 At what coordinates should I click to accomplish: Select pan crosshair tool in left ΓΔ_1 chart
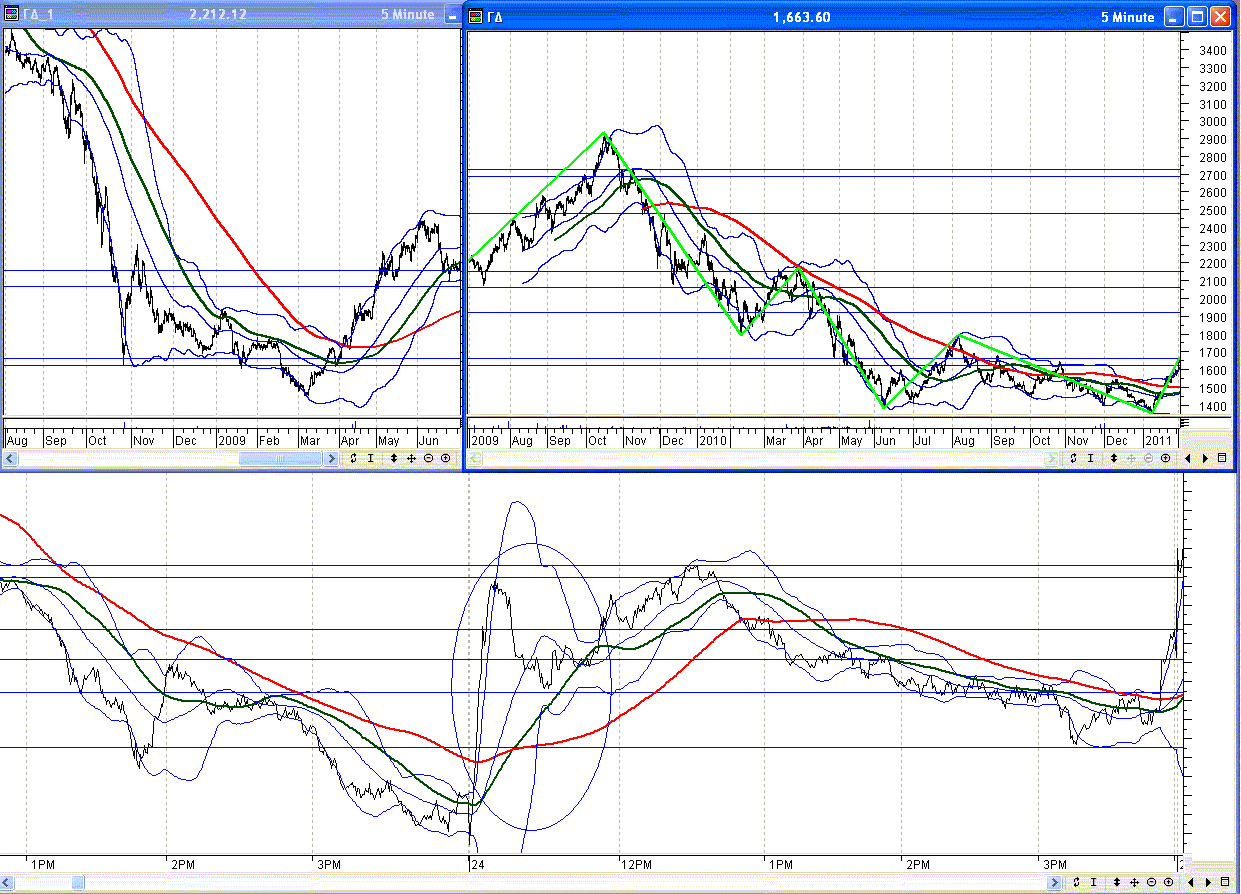click(x=411, y=458)
